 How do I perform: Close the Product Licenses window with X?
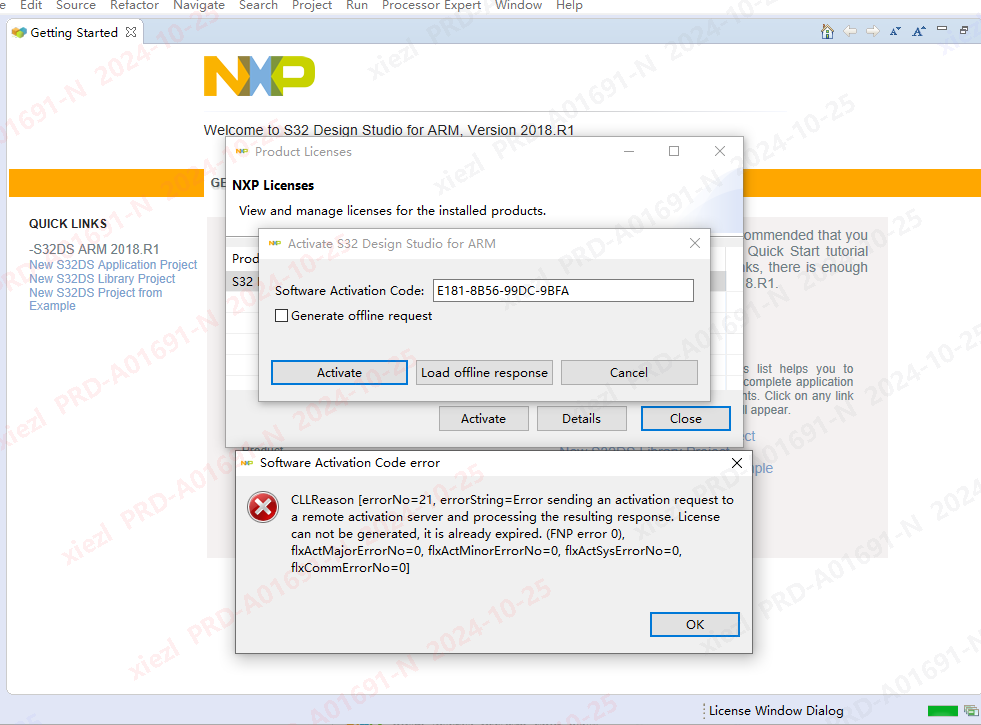(720, 151)
